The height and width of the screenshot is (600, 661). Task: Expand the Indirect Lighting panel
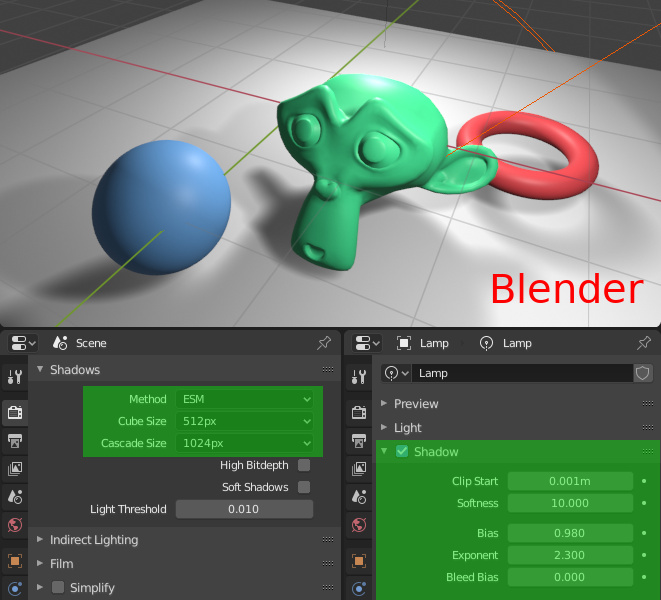point(40,539)
